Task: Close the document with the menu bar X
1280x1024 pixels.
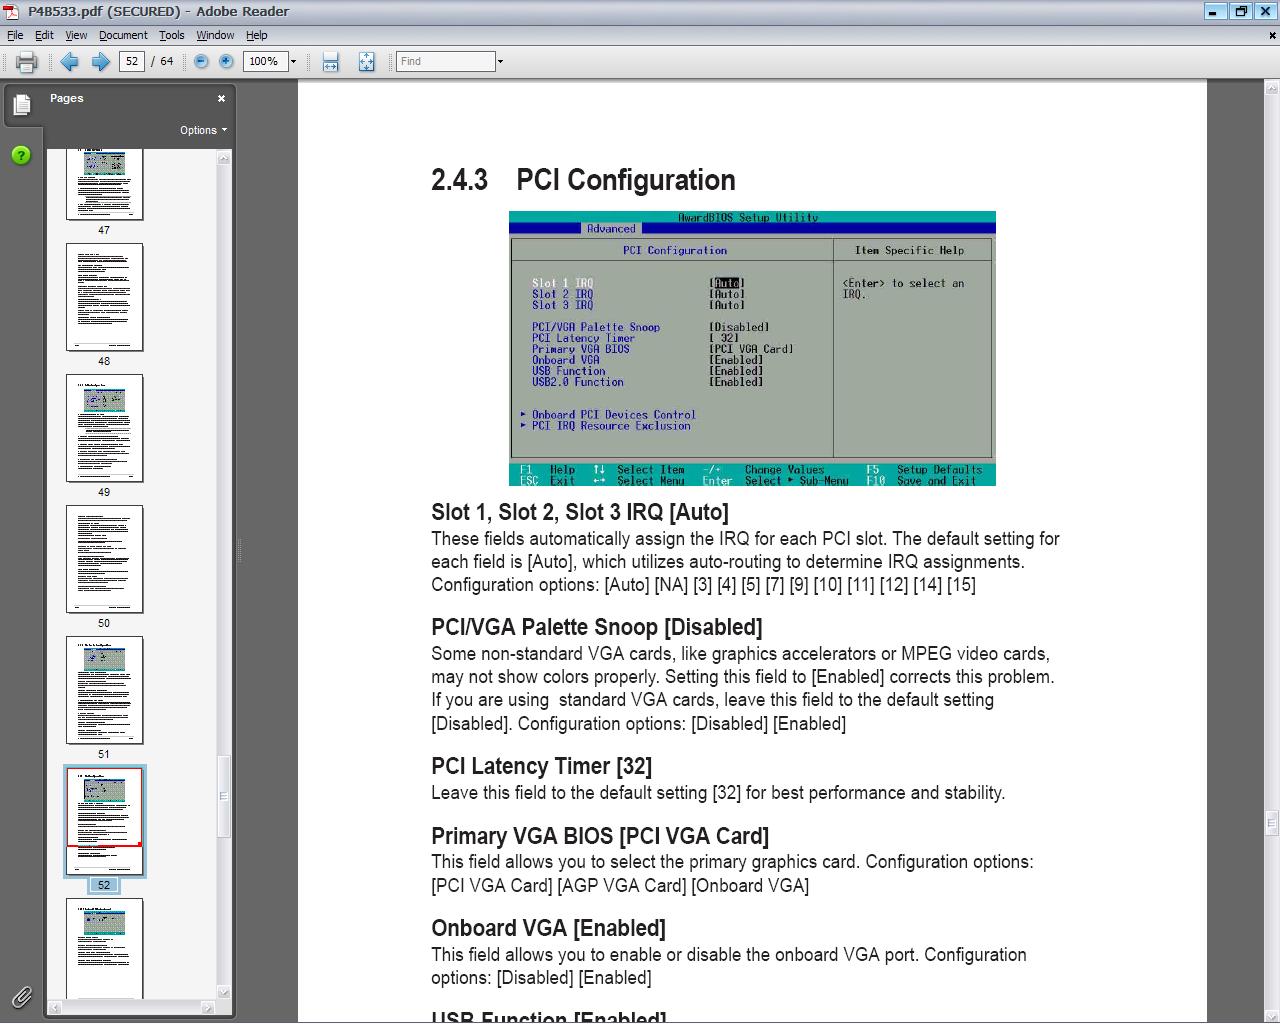Action: pyautogui.click(x=1272, y=35)
